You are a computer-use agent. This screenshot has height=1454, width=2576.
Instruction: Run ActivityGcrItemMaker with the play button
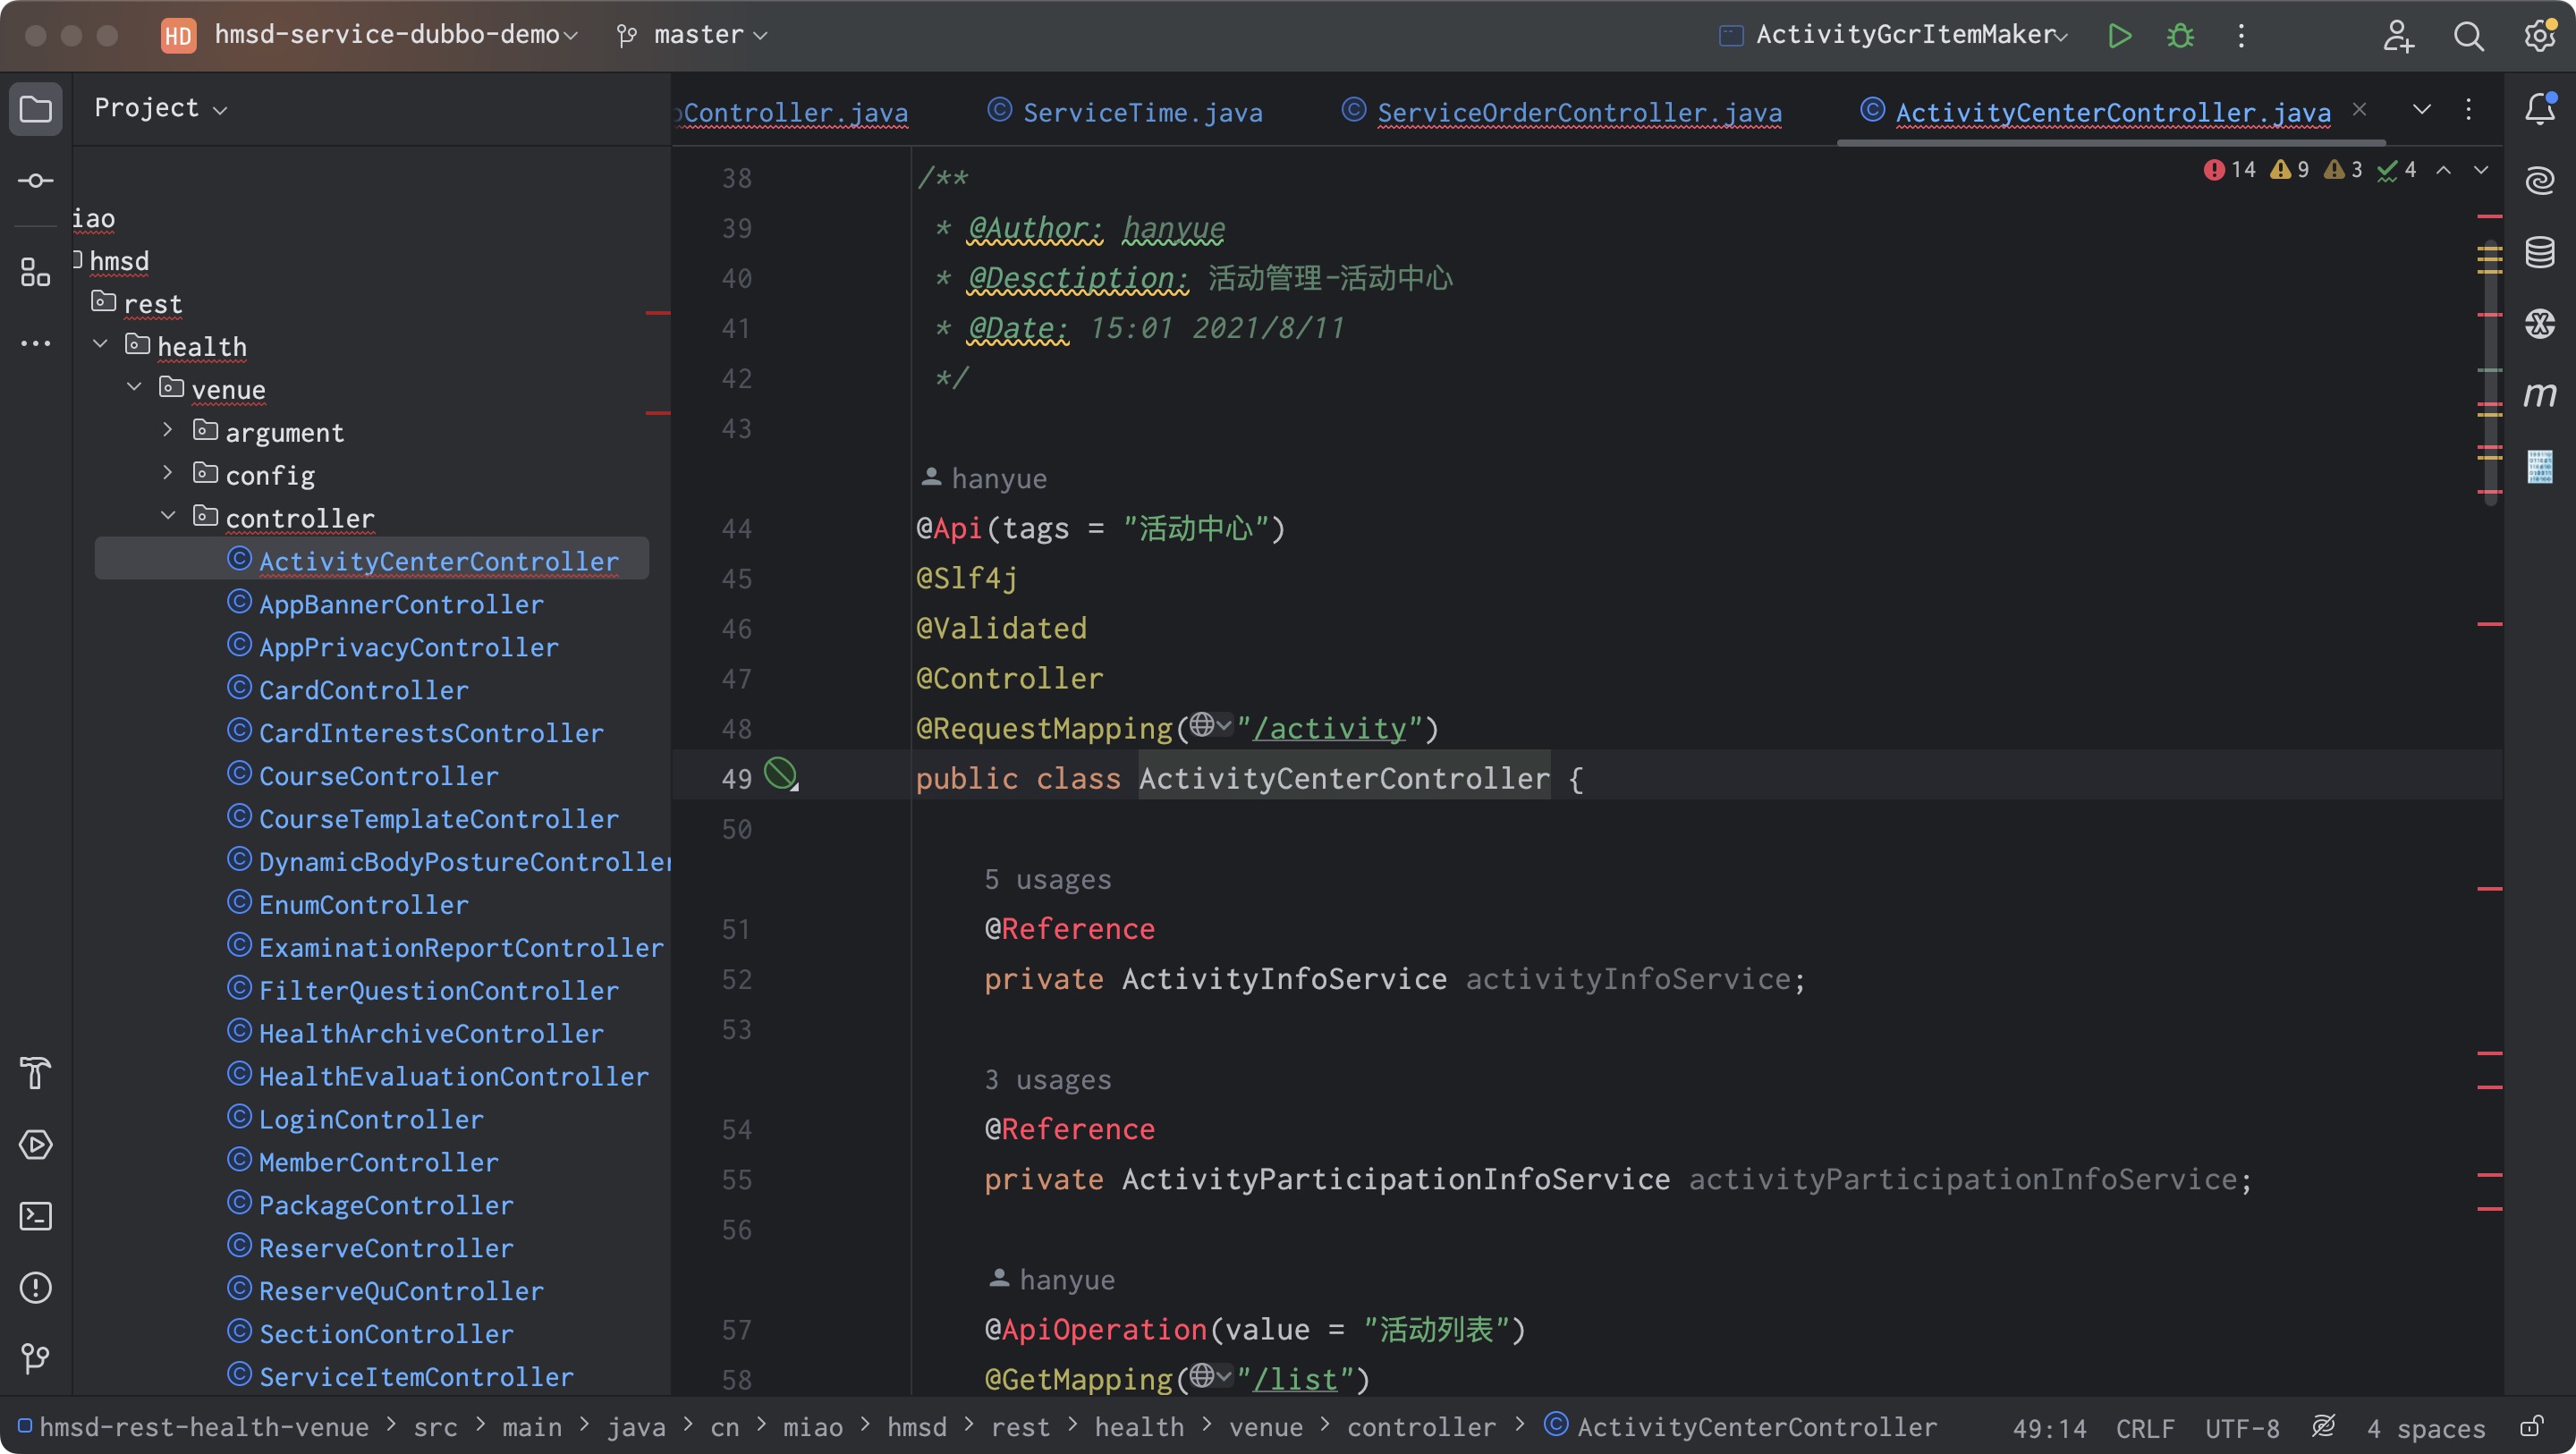click(x=2119, y=36)
